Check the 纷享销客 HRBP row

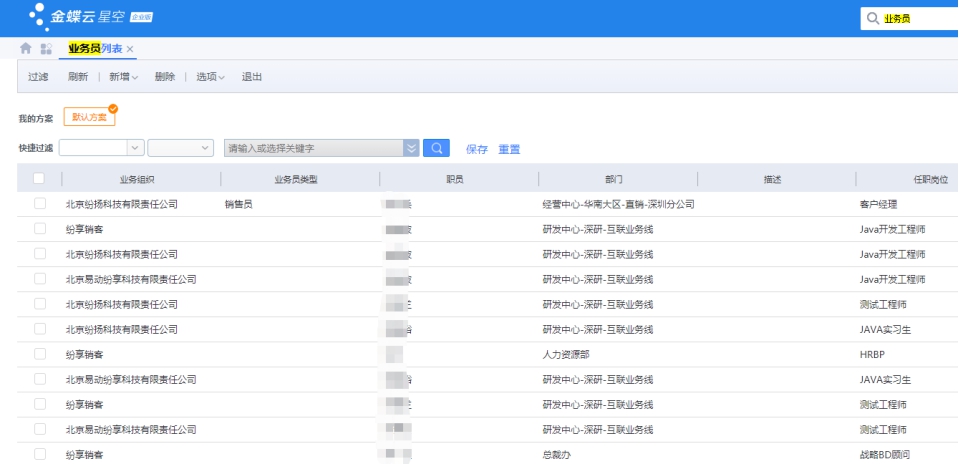tap(40, 354)
